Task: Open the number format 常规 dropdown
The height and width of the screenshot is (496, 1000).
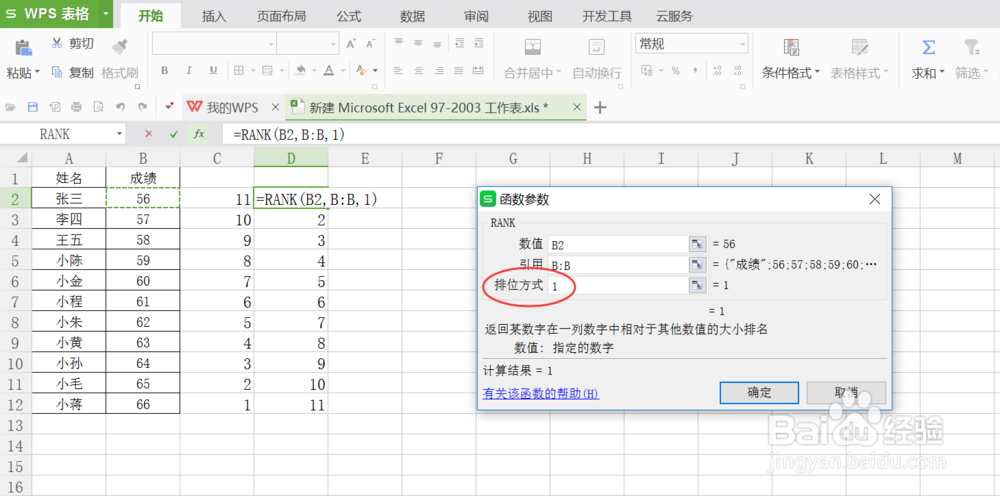Action: (742, 44)
